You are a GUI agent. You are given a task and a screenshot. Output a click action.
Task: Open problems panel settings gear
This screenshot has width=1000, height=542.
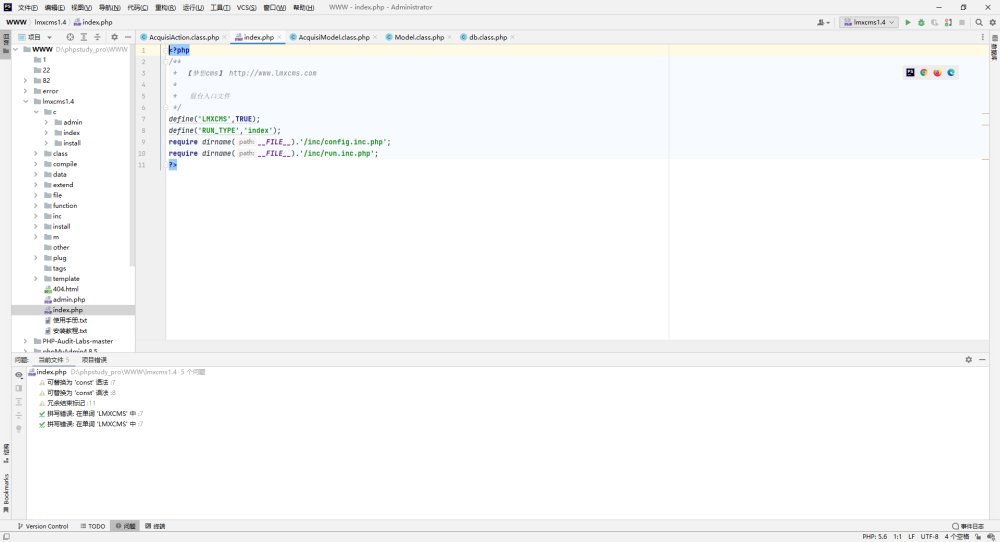968,360
